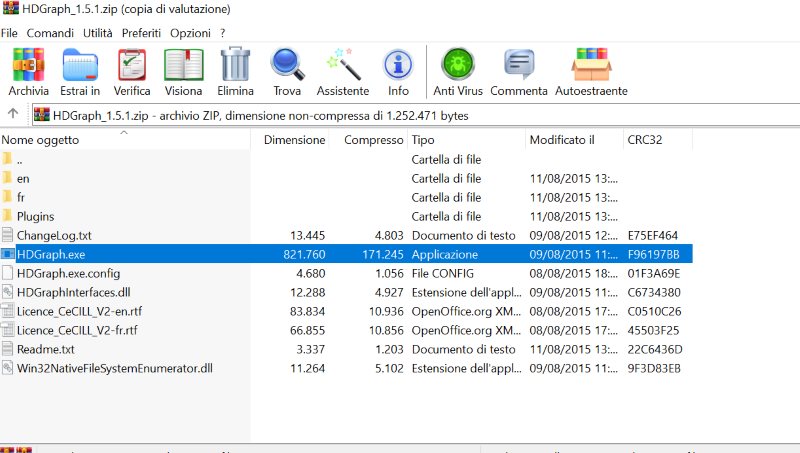800x453 pixels.
Task: Click the CRC32 value E75EF464
Action: [653, 235]
